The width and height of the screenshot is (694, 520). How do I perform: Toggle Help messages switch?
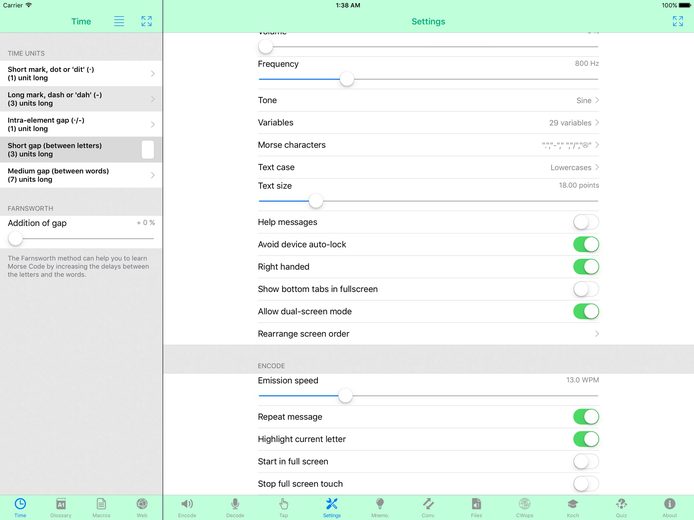coord(586,222)
